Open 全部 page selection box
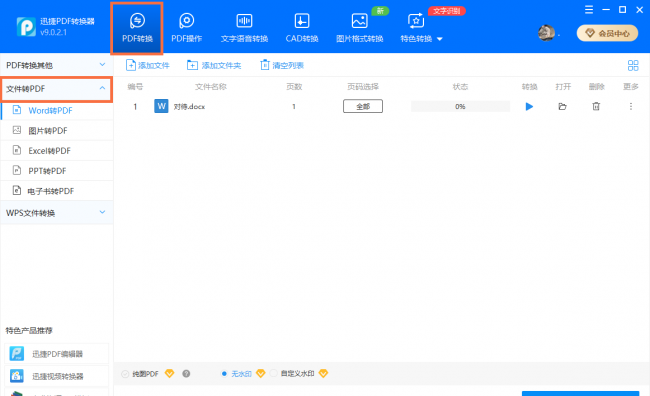Screen dimensions: 650x396 363,106
